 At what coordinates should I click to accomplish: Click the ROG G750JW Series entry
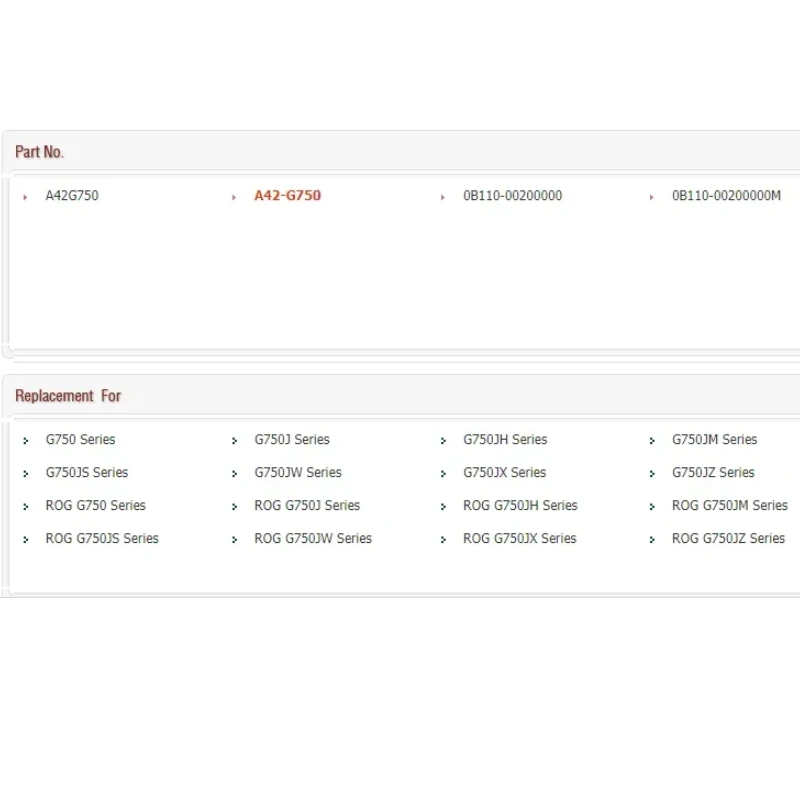click(313, 539)
